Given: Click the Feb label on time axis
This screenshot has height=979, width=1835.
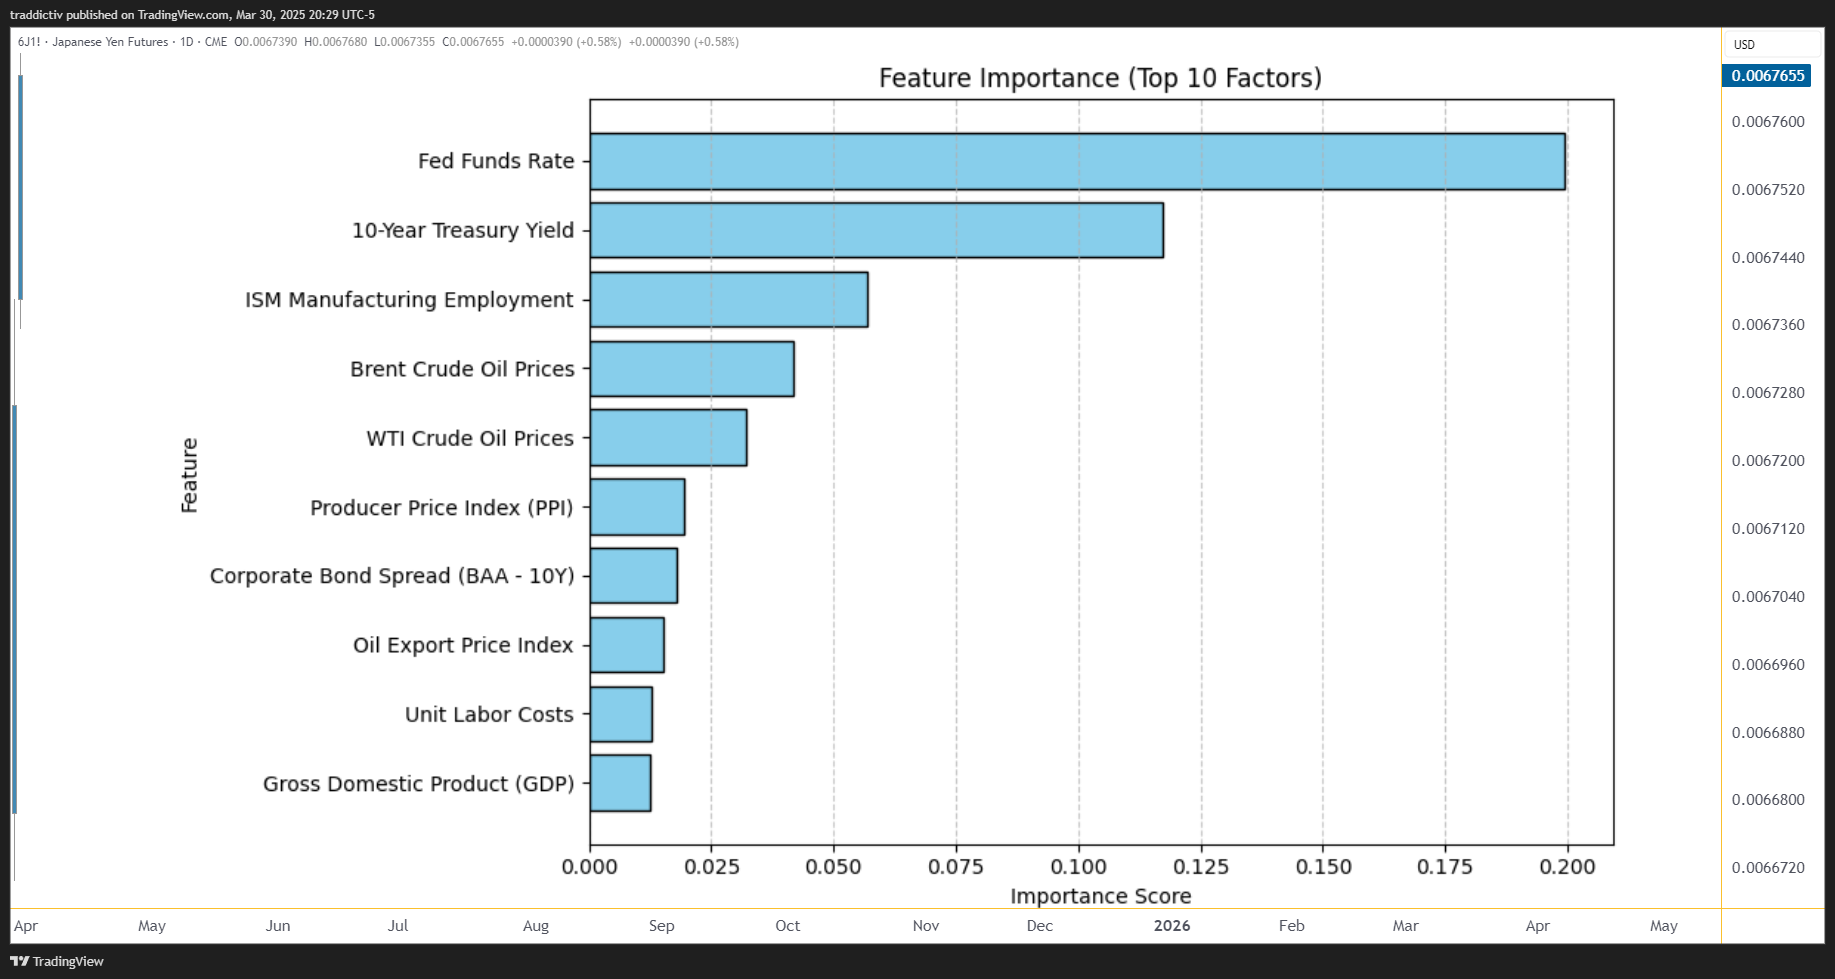Looking at the screenshot, I should pos(1292,926).
